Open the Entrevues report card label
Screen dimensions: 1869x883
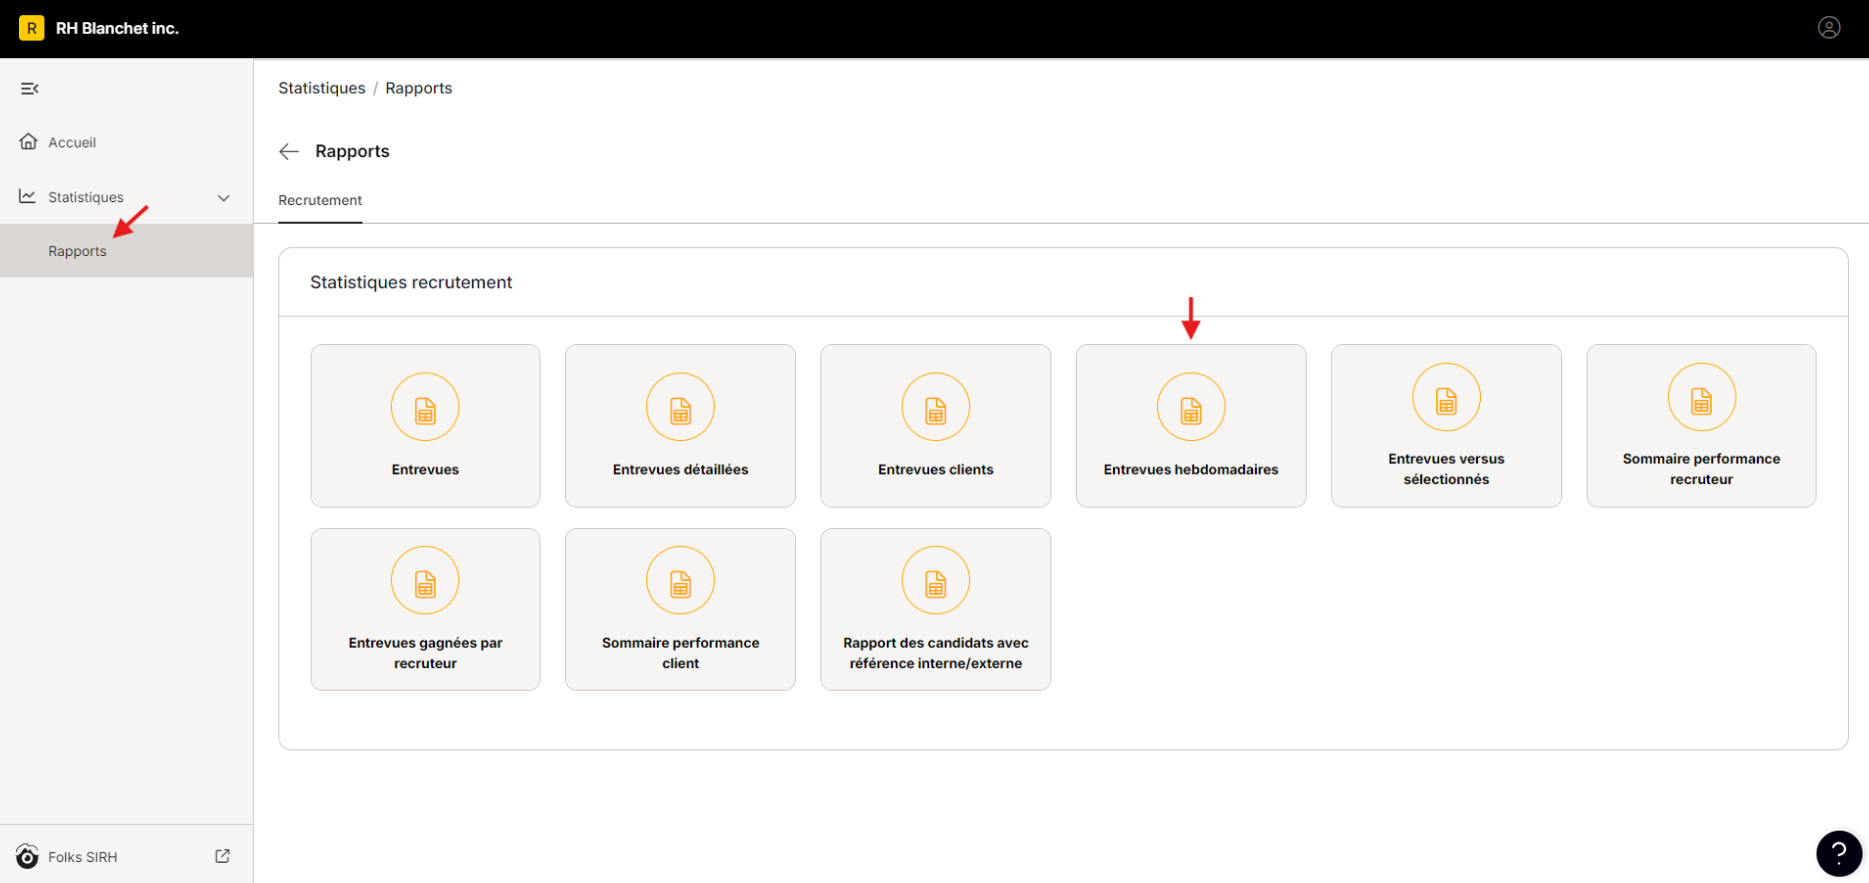[x=425, y=469]
